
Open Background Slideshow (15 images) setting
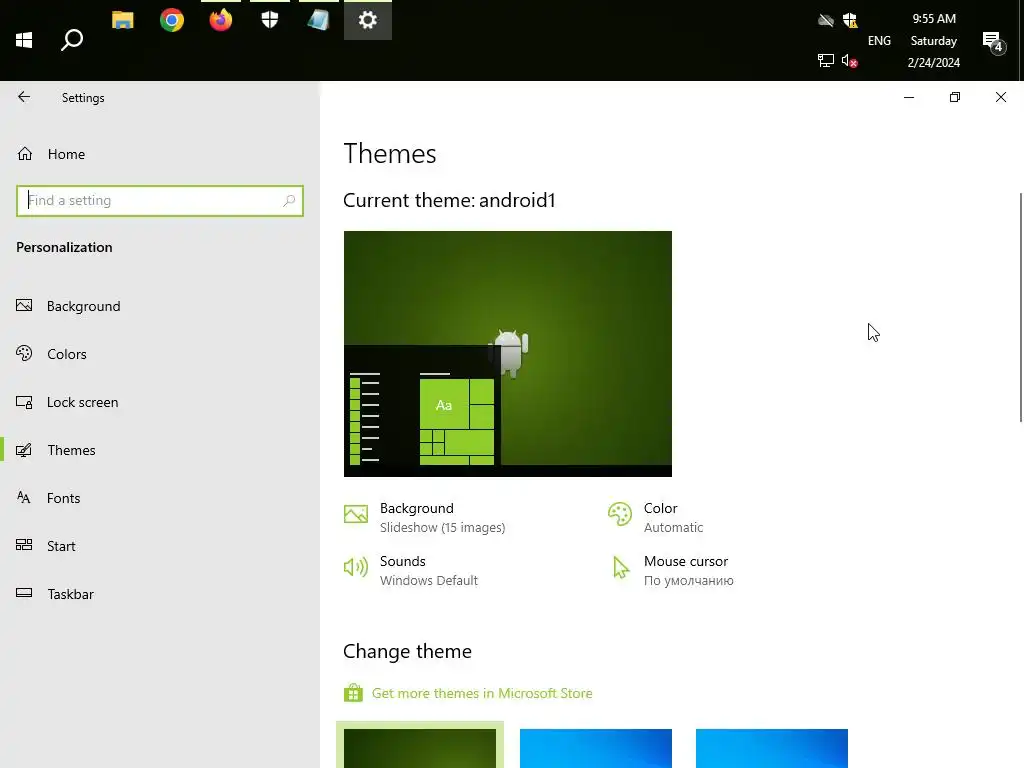click(425, 517)
